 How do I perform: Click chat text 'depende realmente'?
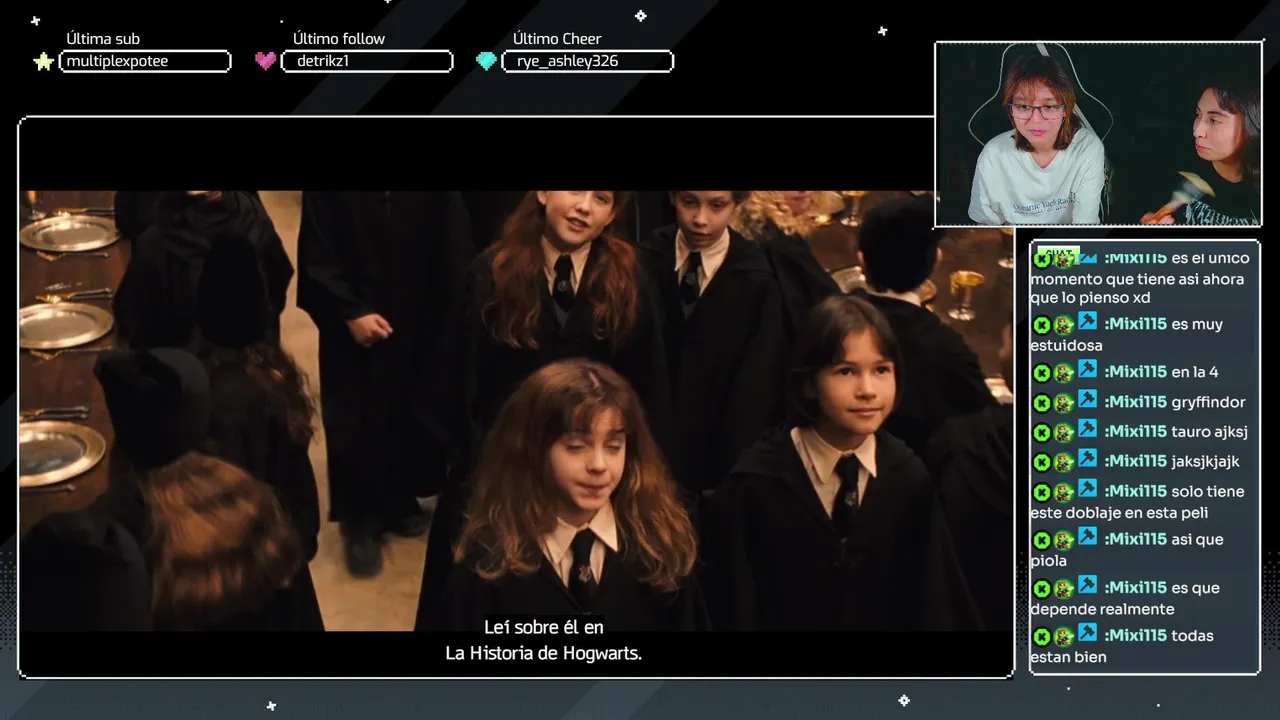[1102, 609]
